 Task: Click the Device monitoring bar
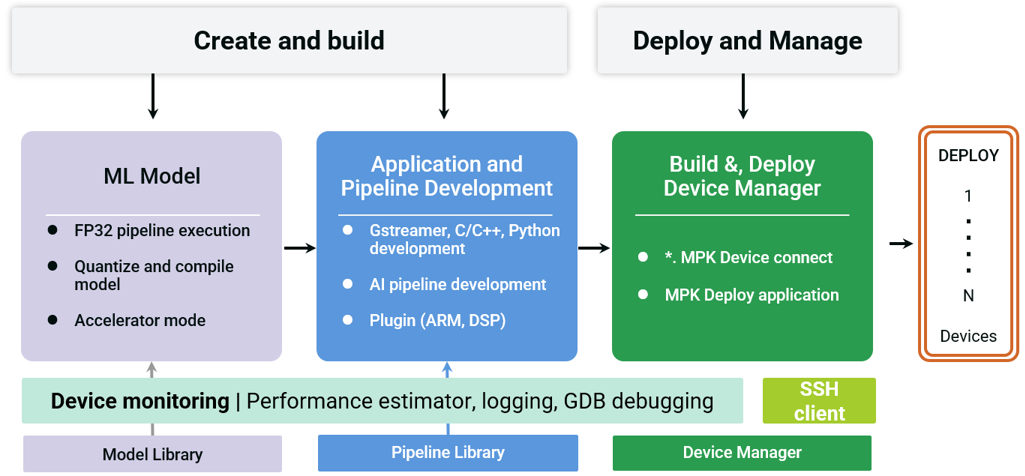click(382, 401)
